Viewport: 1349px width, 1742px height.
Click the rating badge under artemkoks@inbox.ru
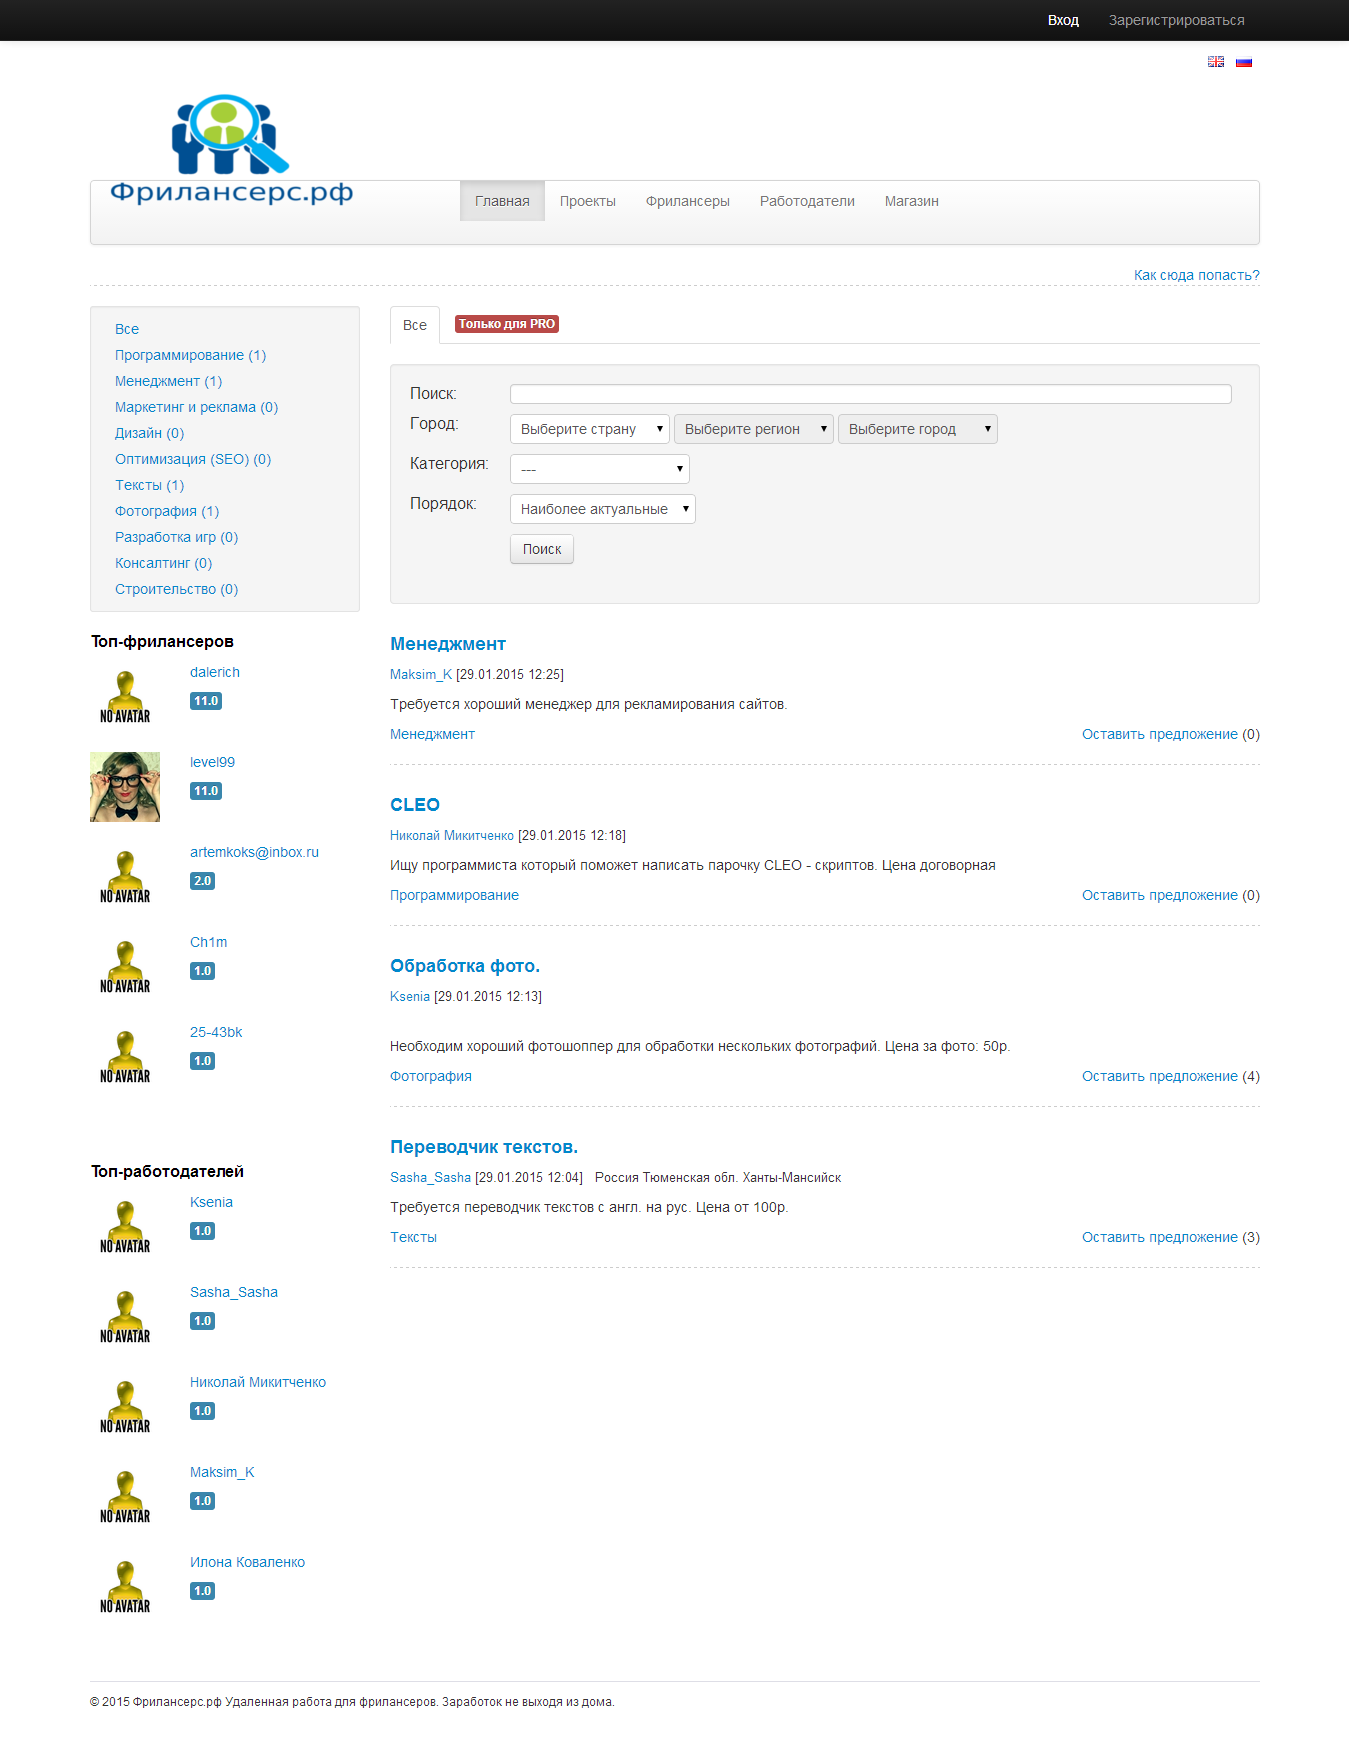pyautogui.click(x=202, y=881)
